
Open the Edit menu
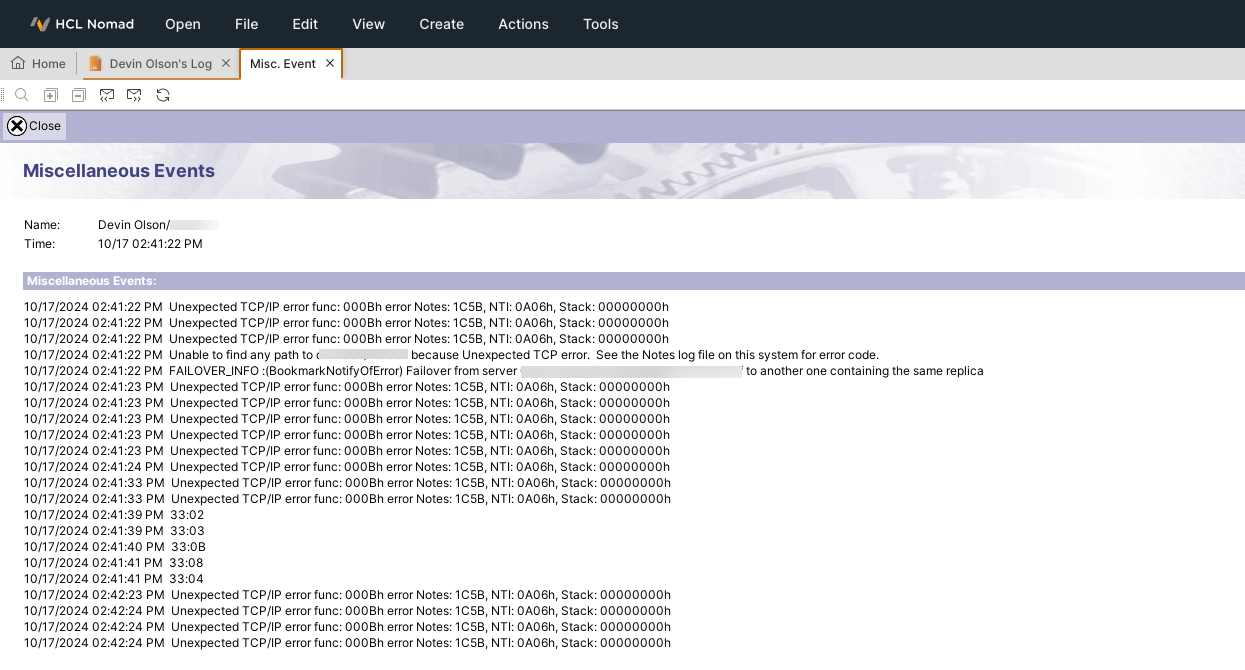305,24
